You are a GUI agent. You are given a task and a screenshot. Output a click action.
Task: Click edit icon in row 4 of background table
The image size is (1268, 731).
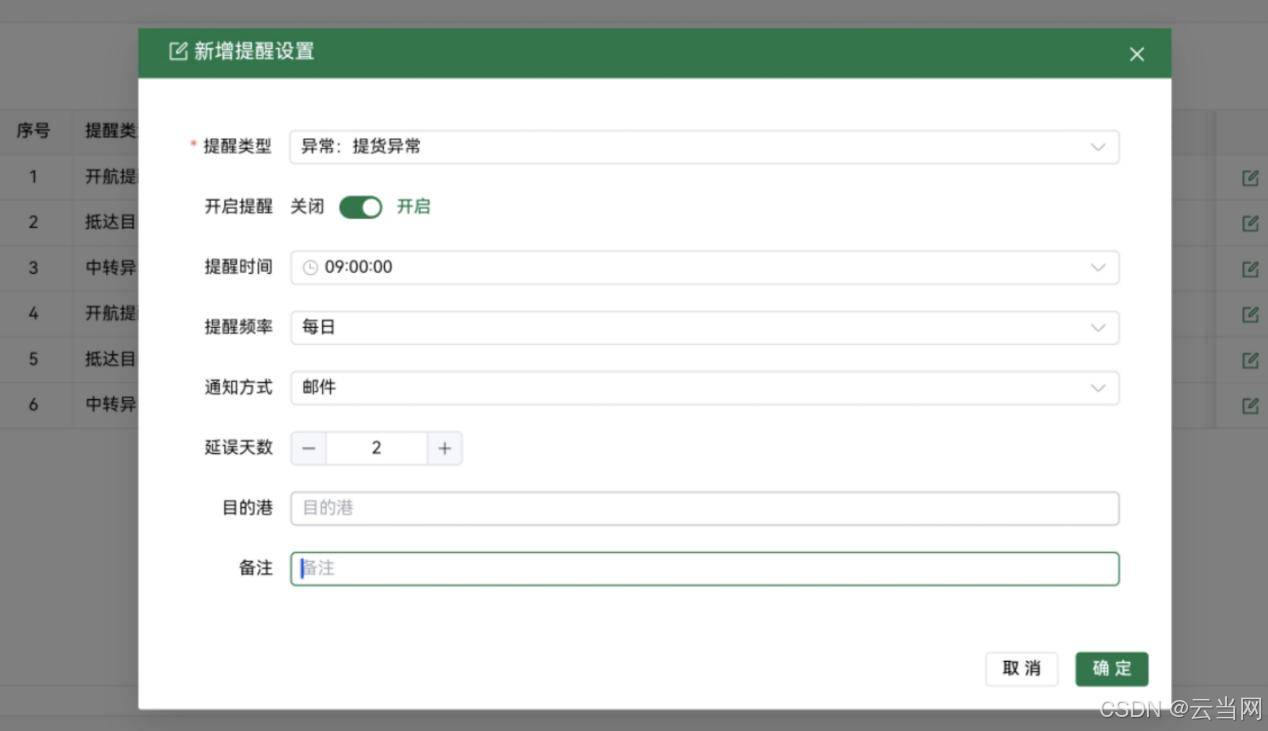coord(1249,314)
